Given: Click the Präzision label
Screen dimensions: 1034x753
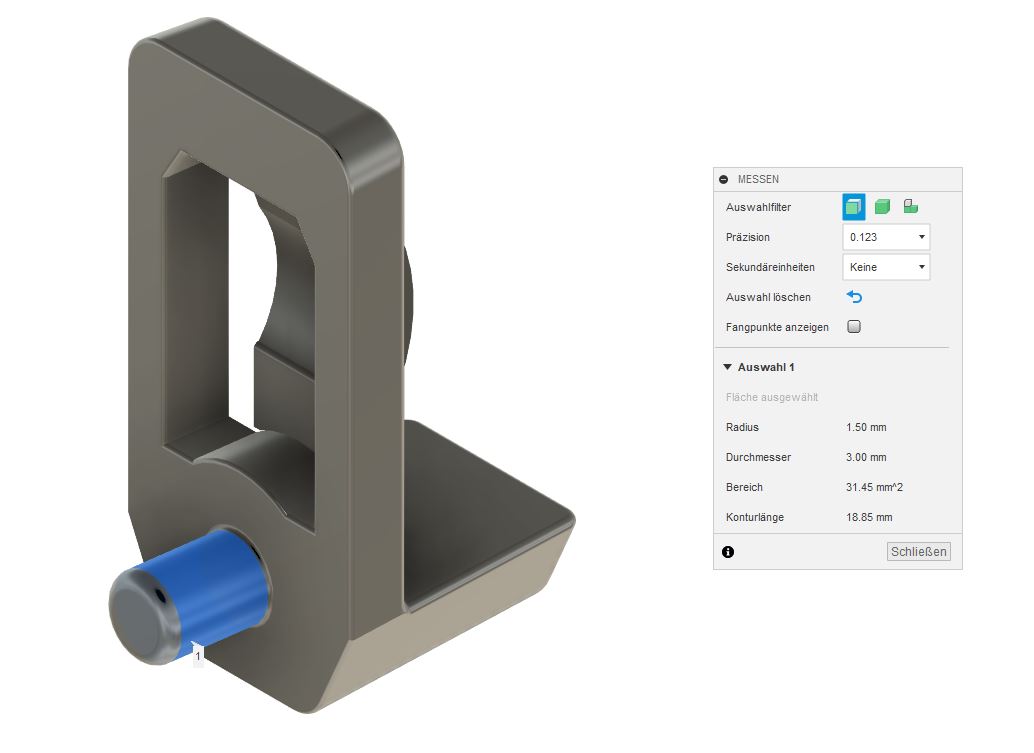Looking at the screenshot, I should [x=748, y=237].
